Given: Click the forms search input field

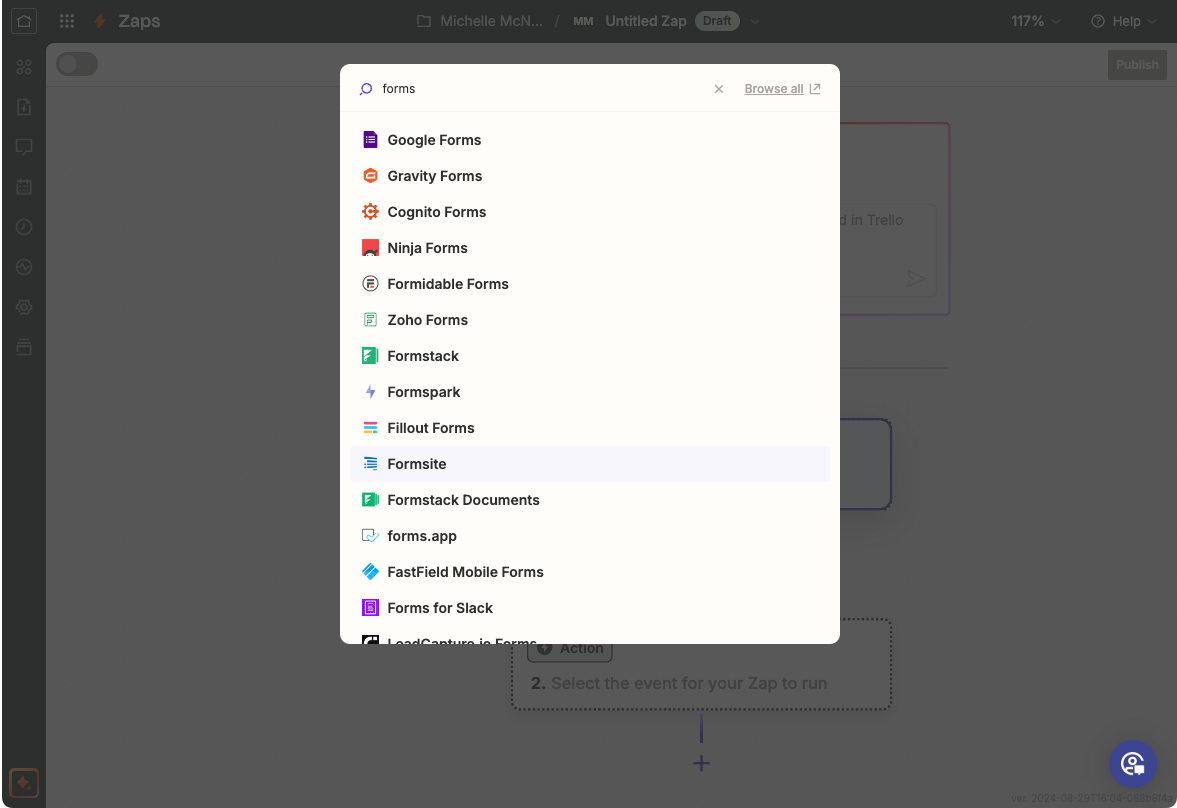Looking at the screenshot, I should [x=544, y=89].
